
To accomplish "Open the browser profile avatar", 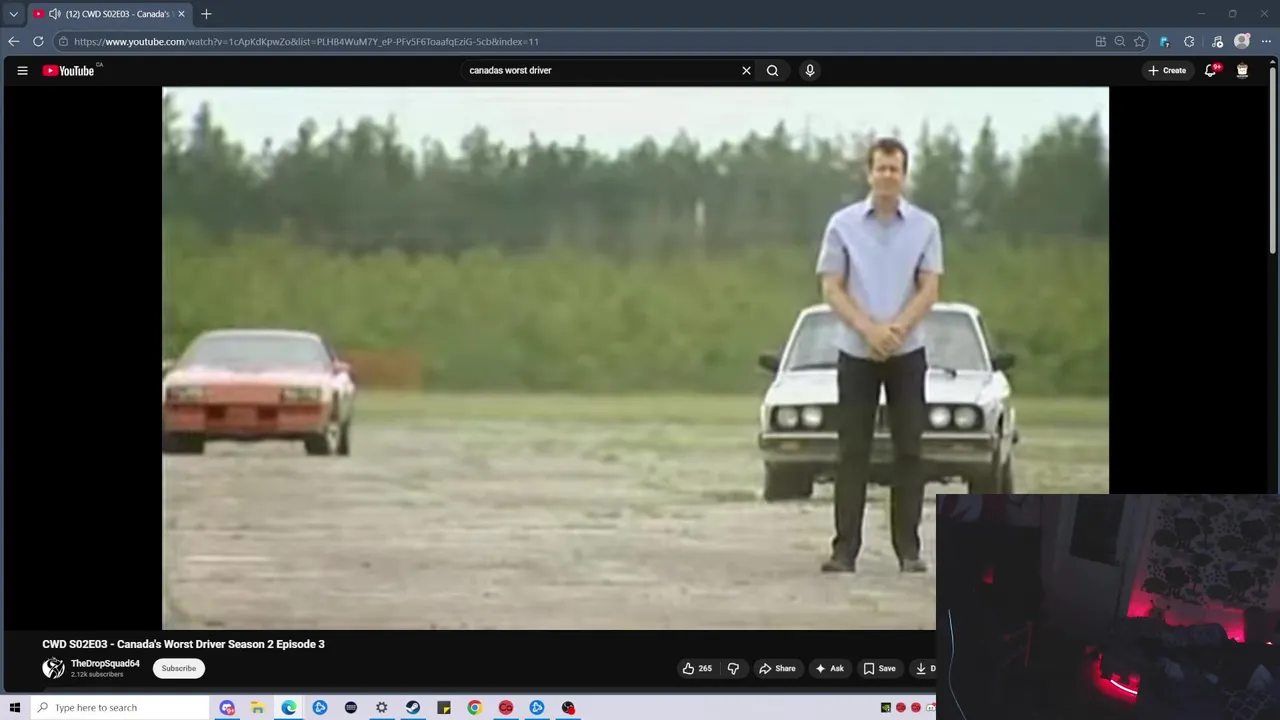I will tap(1242, 41).
